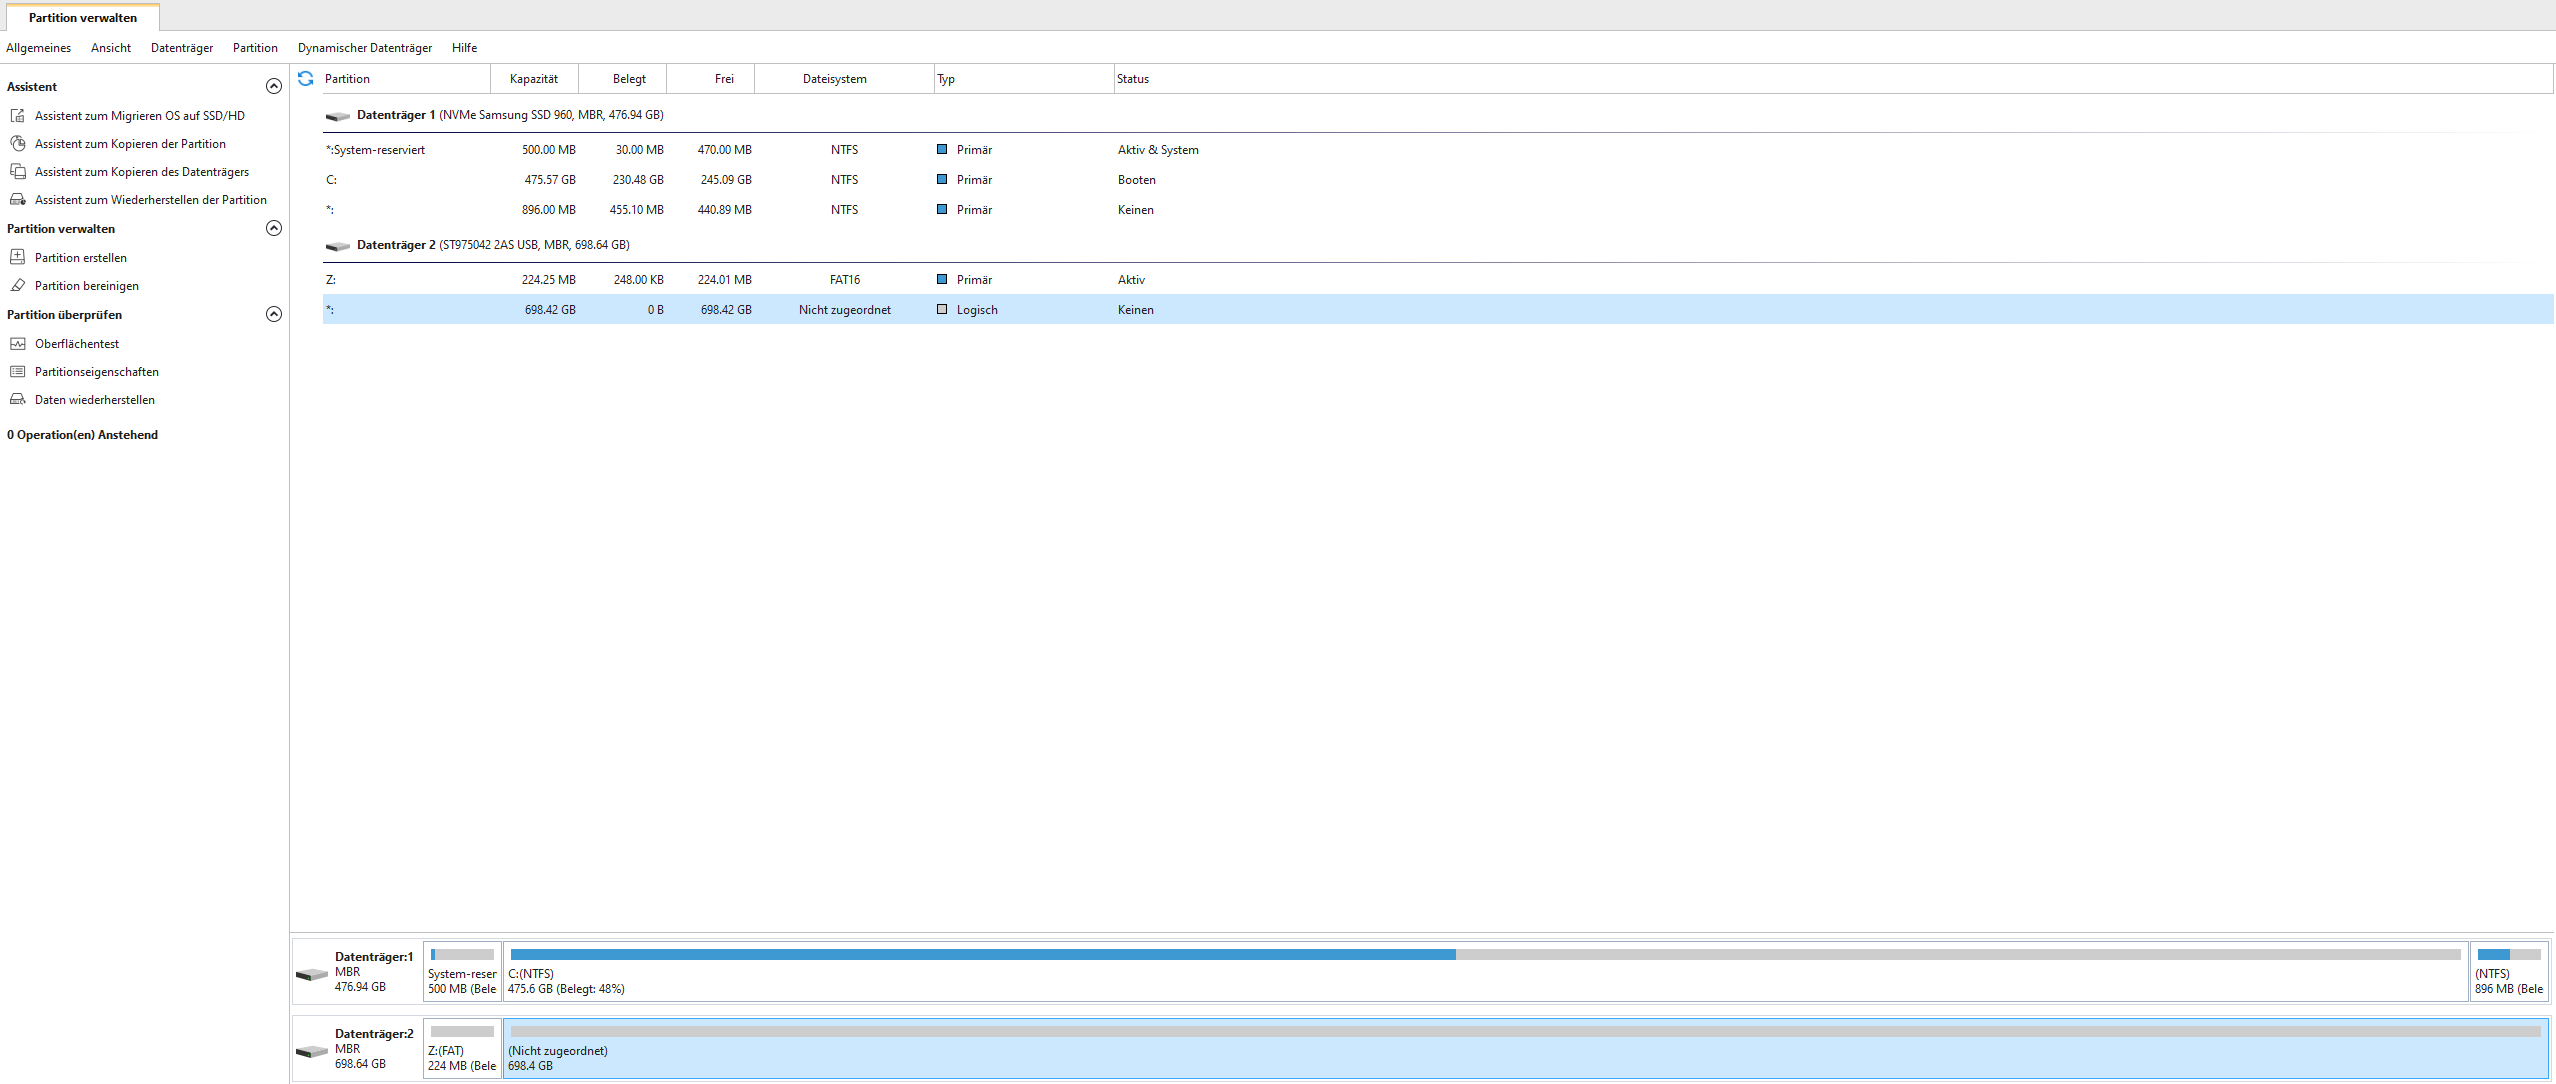2556x1084 pixels.
Task: Collapse the Partition verwalten sidebar section
Action: click(x=273, y=228)
